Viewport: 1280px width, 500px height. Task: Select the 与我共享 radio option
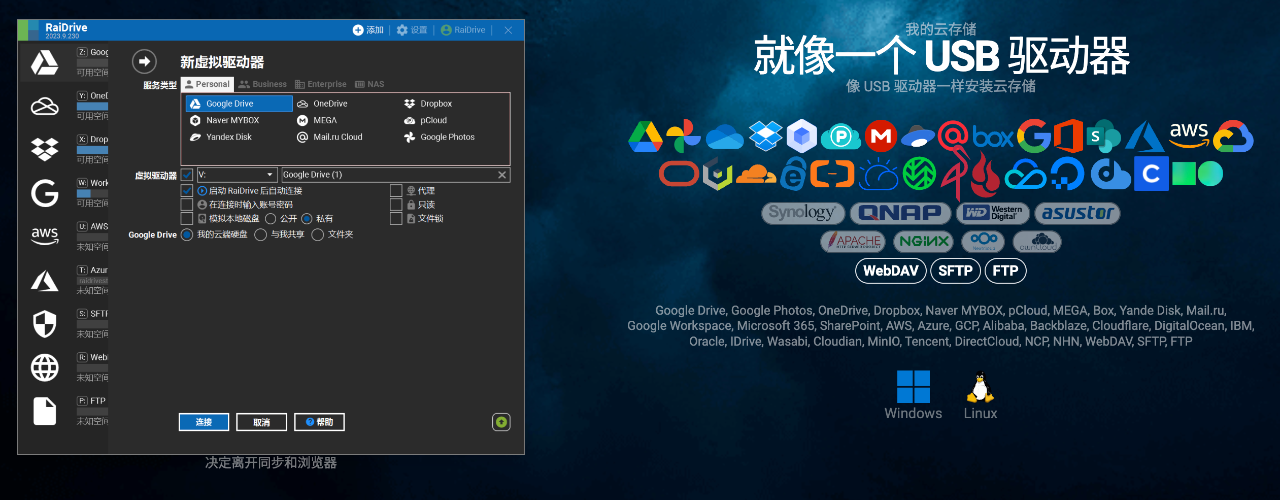261,235
